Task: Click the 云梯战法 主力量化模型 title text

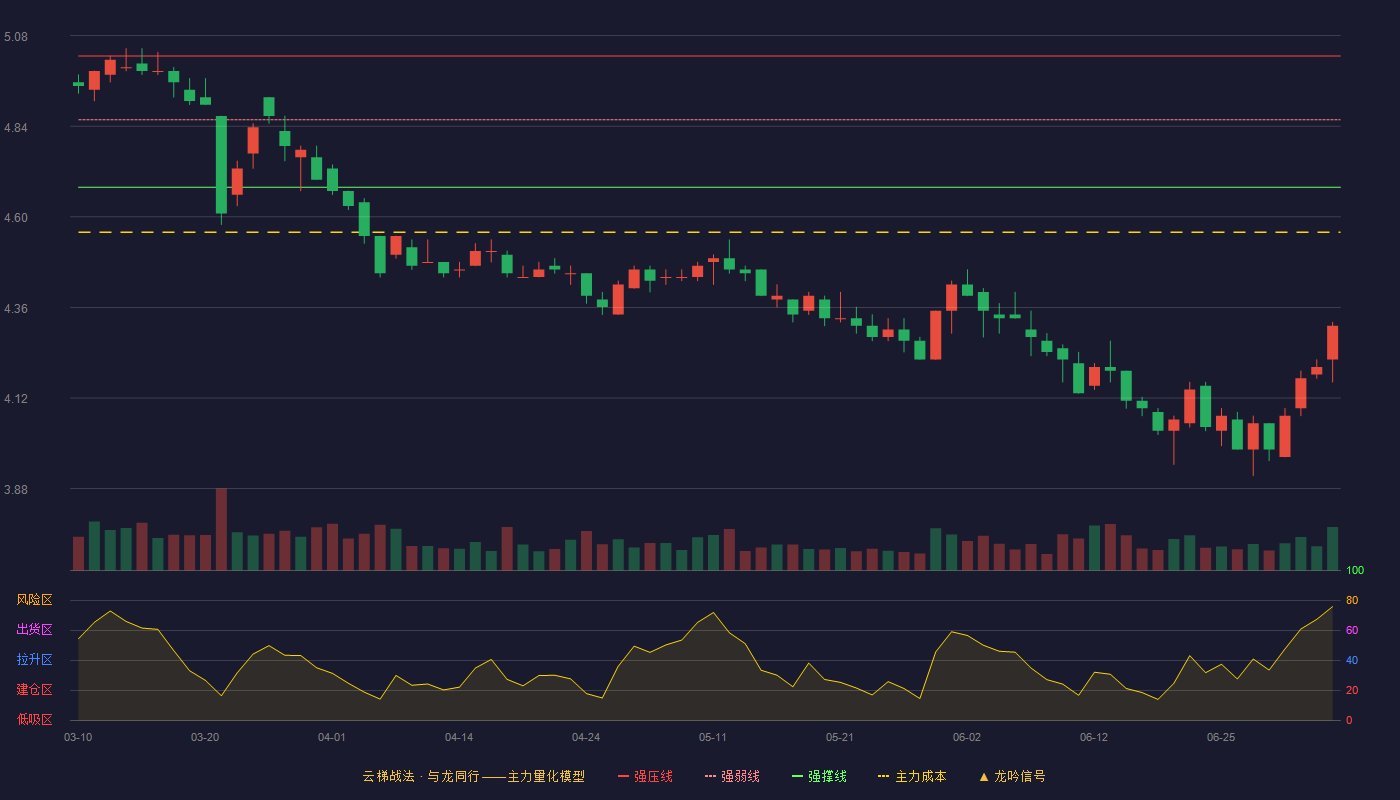Action: (473, 776)
